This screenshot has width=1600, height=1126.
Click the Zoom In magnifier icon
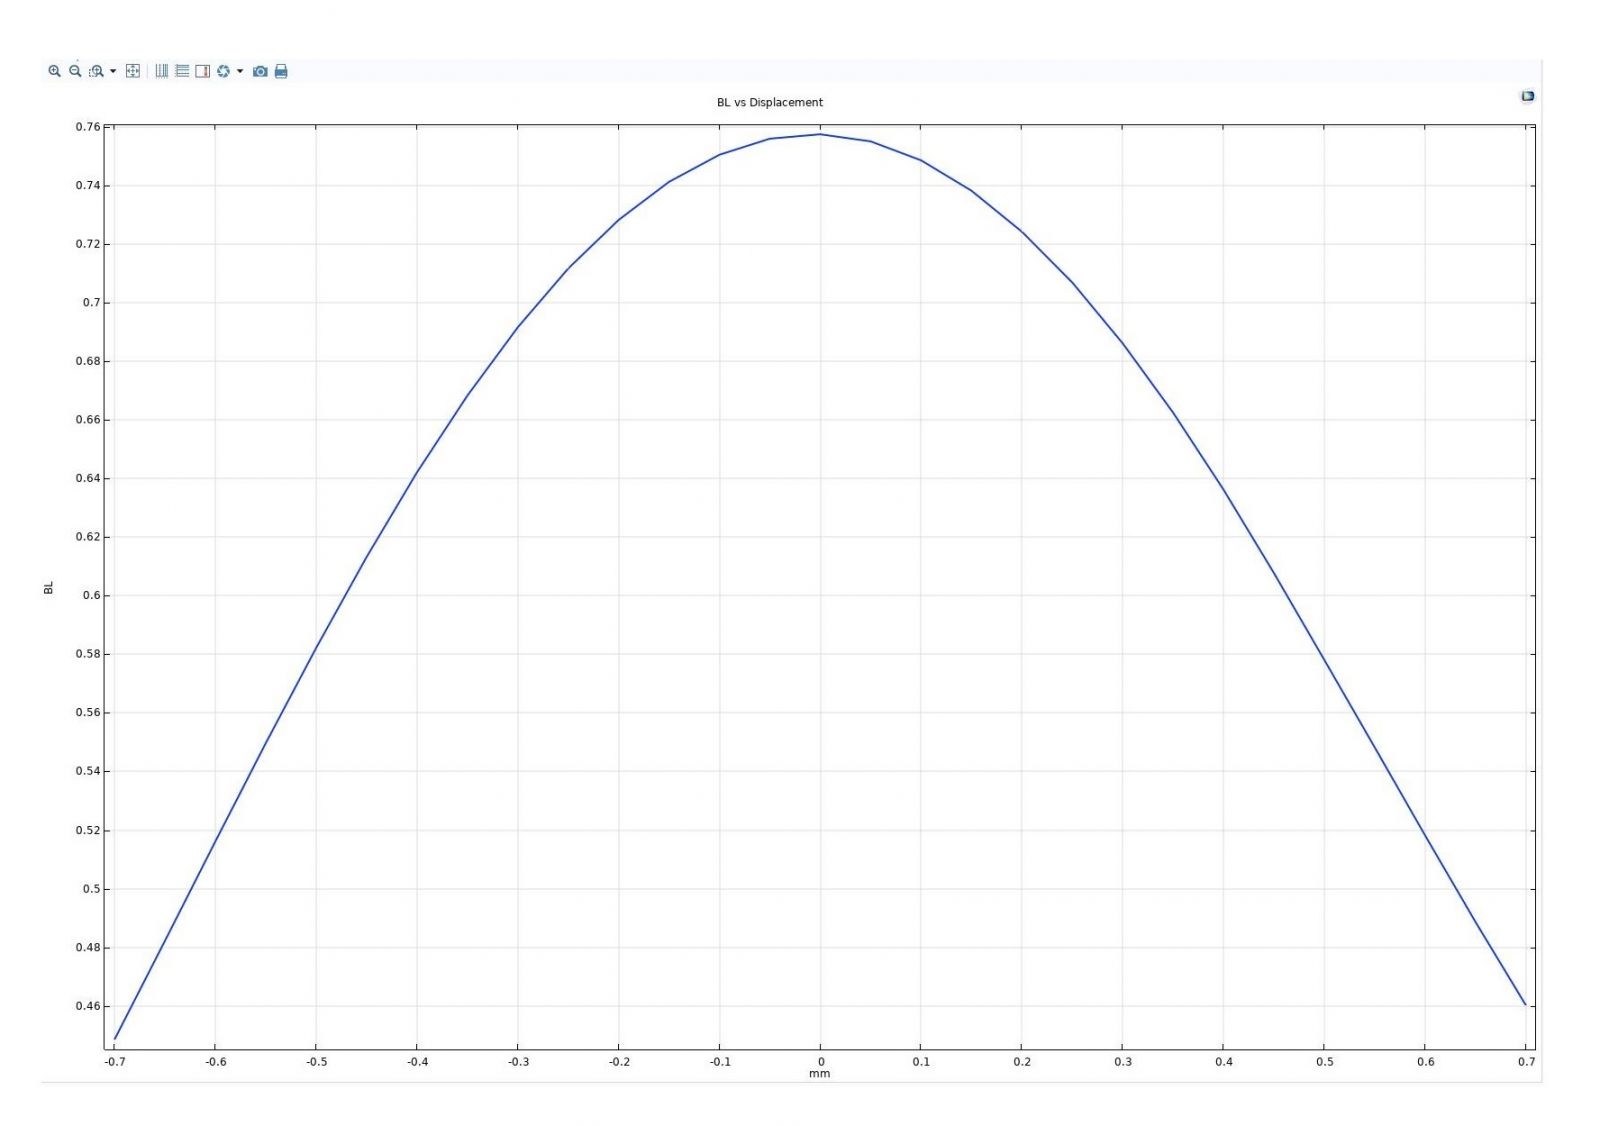coord(54,71)
